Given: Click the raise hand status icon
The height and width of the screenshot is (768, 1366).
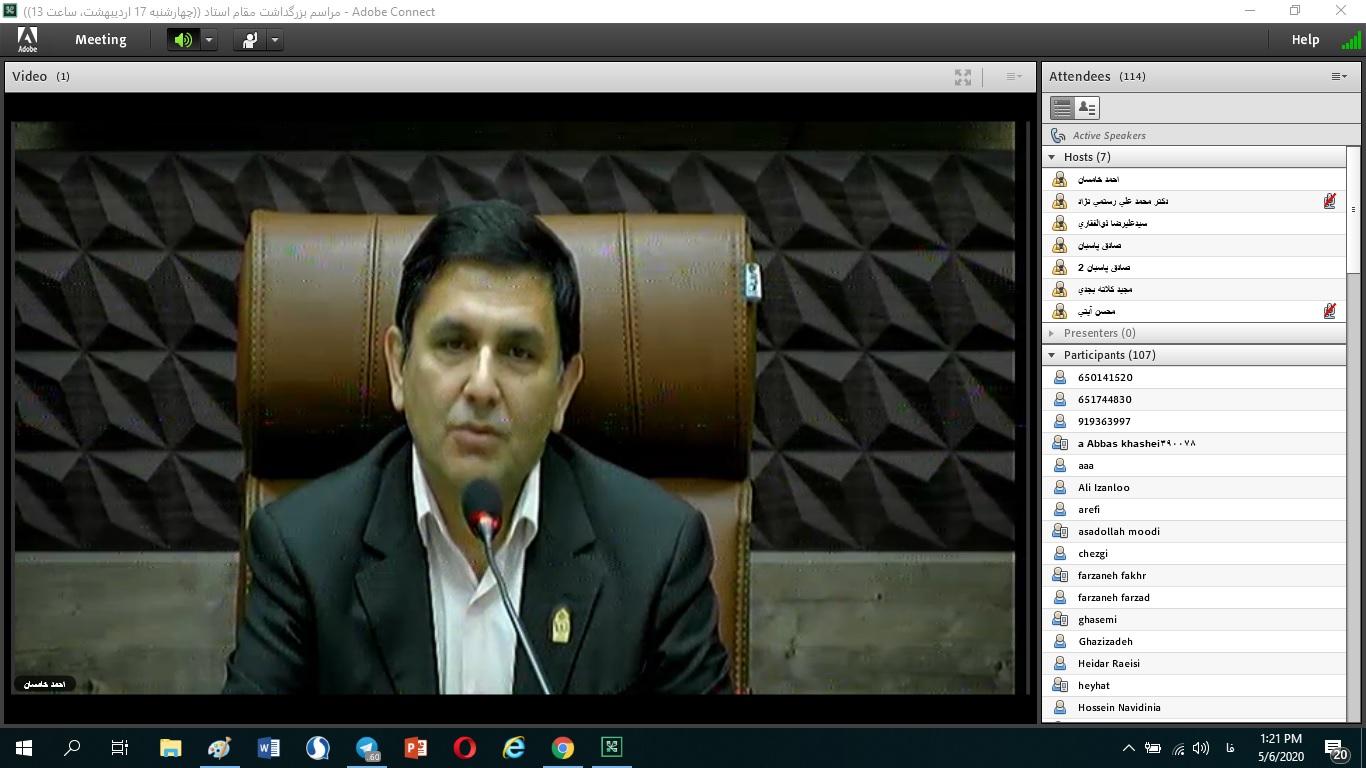Looking at the screenshot, I should [249, 40].
